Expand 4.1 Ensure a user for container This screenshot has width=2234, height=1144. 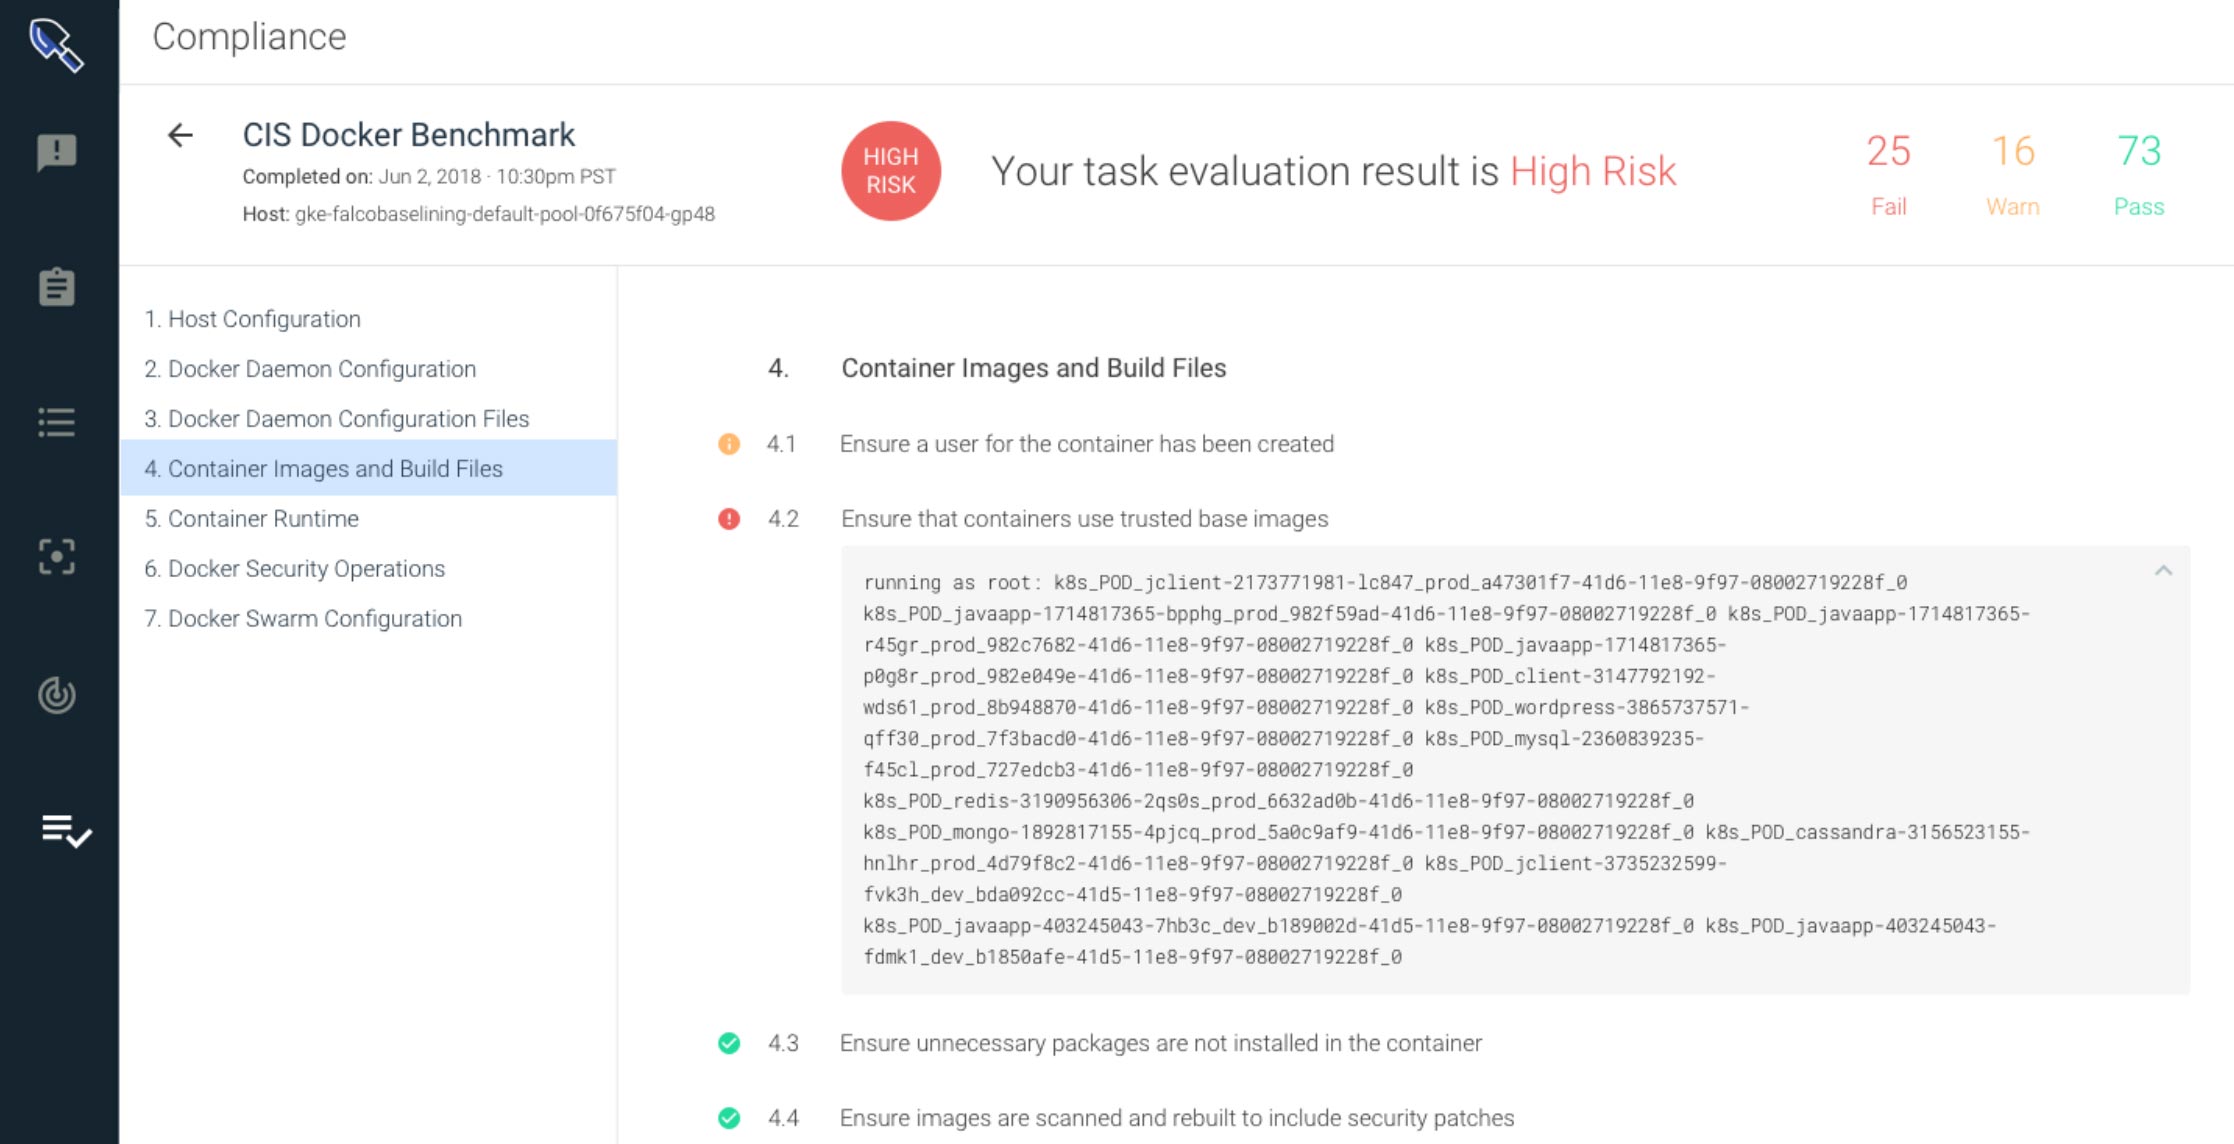click(1087, 444)
